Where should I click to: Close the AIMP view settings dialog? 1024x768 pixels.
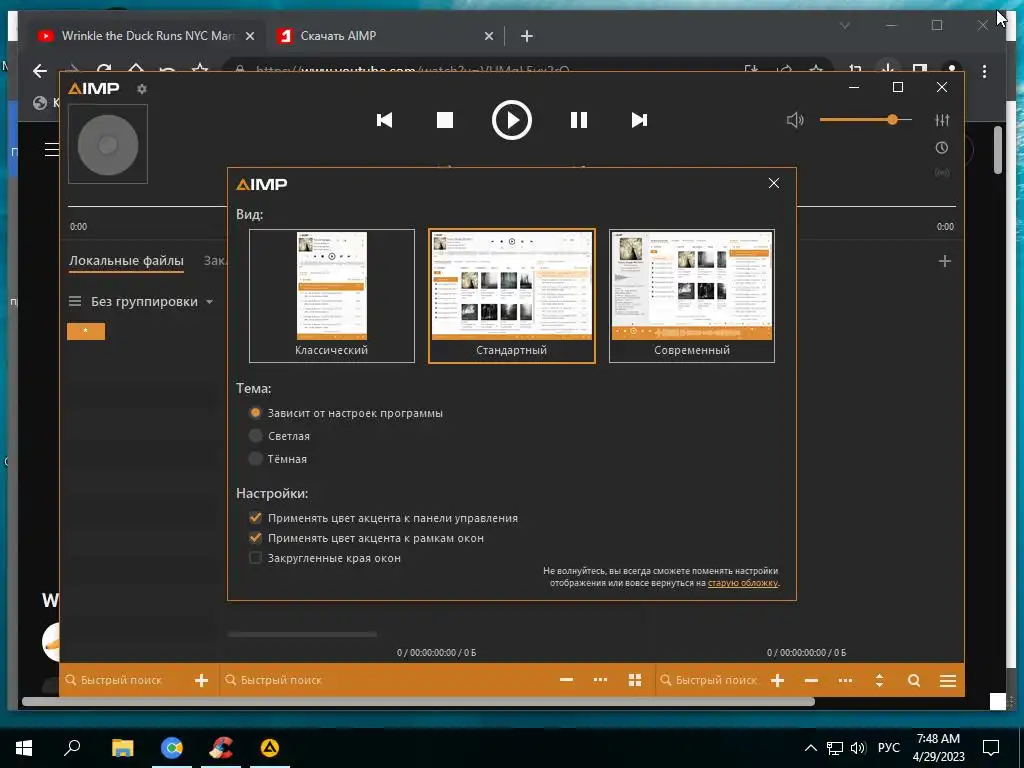point(774,184)
